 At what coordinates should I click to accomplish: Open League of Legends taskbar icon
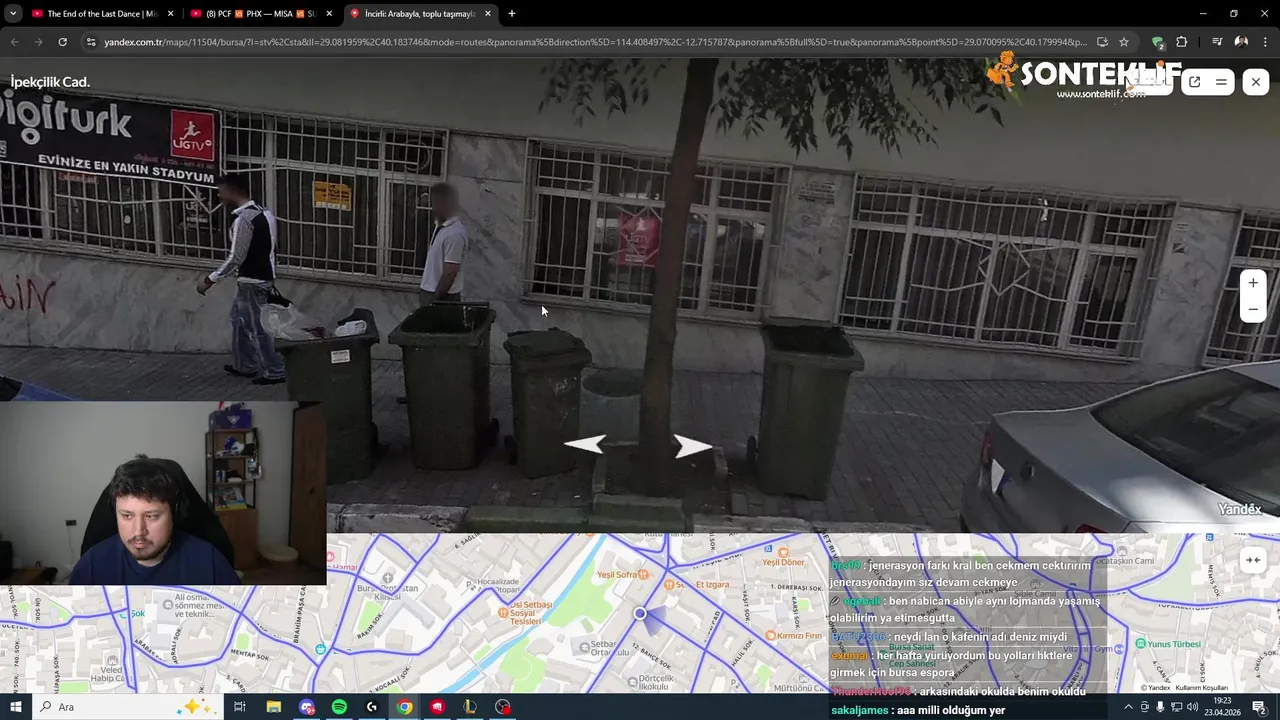[x=470, y=707]
